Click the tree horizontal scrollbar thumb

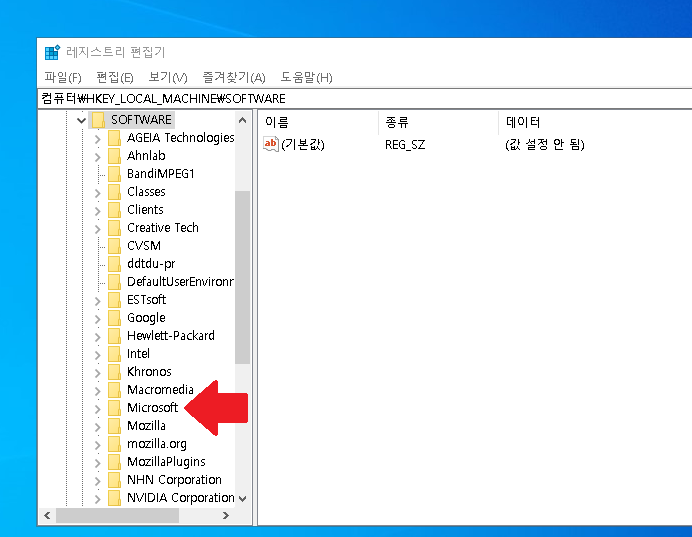117,515
